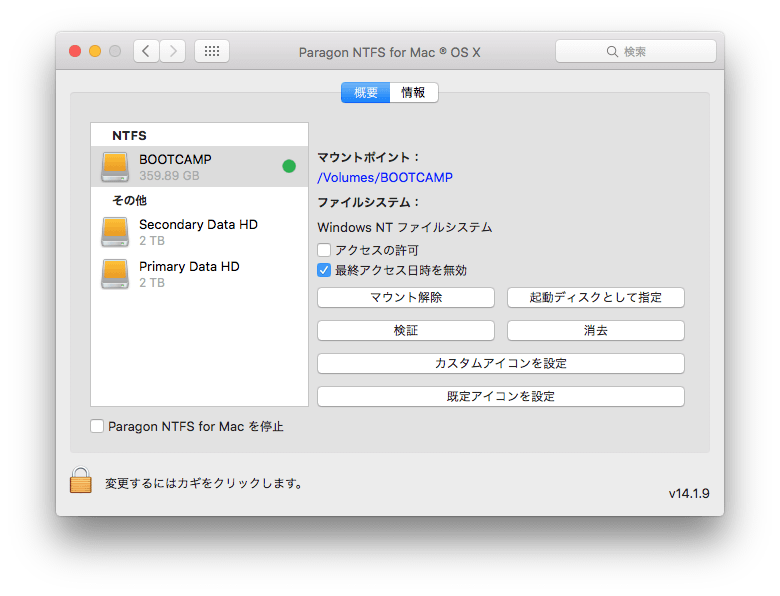Click the NTFS section header
Screen dimensions: 780x596
129,135
